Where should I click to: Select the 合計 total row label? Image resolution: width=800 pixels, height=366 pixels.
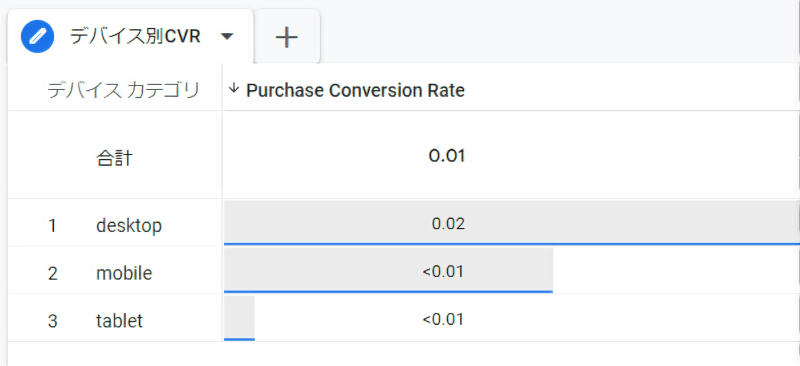pyautogui.click(x=114, y=158)
